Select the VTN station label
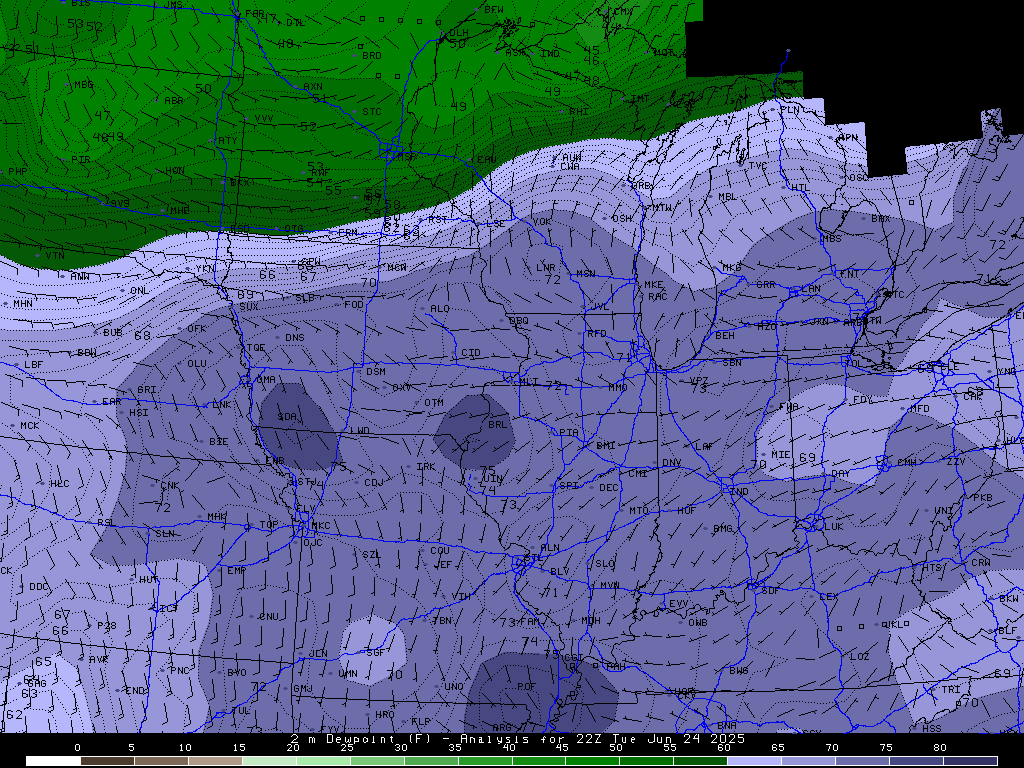The height and width of the screenshot is (768, 1024). coord(55,256)
